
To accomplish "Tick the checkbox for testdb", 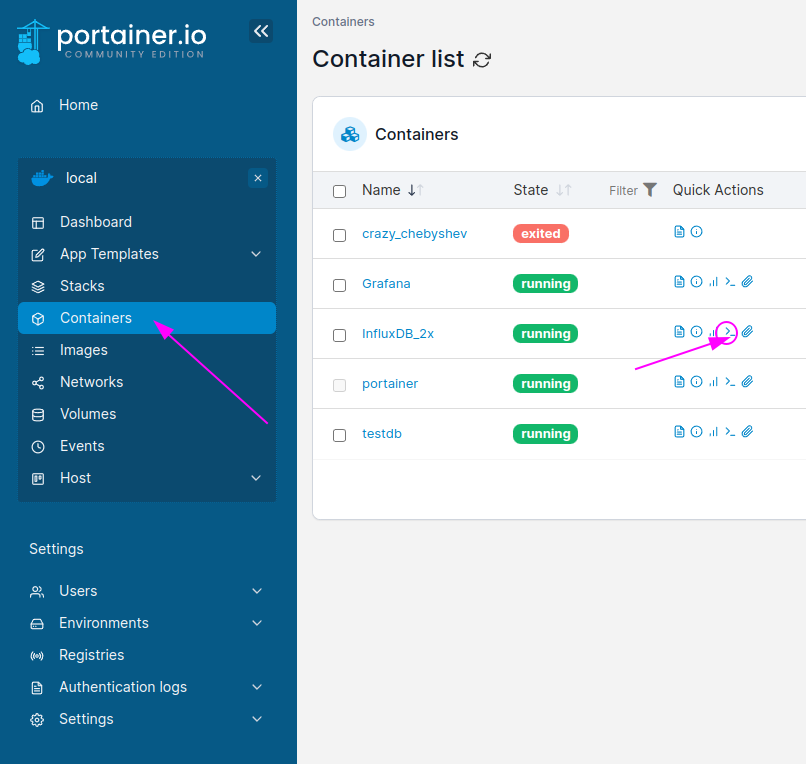I will tap(339, 434).
